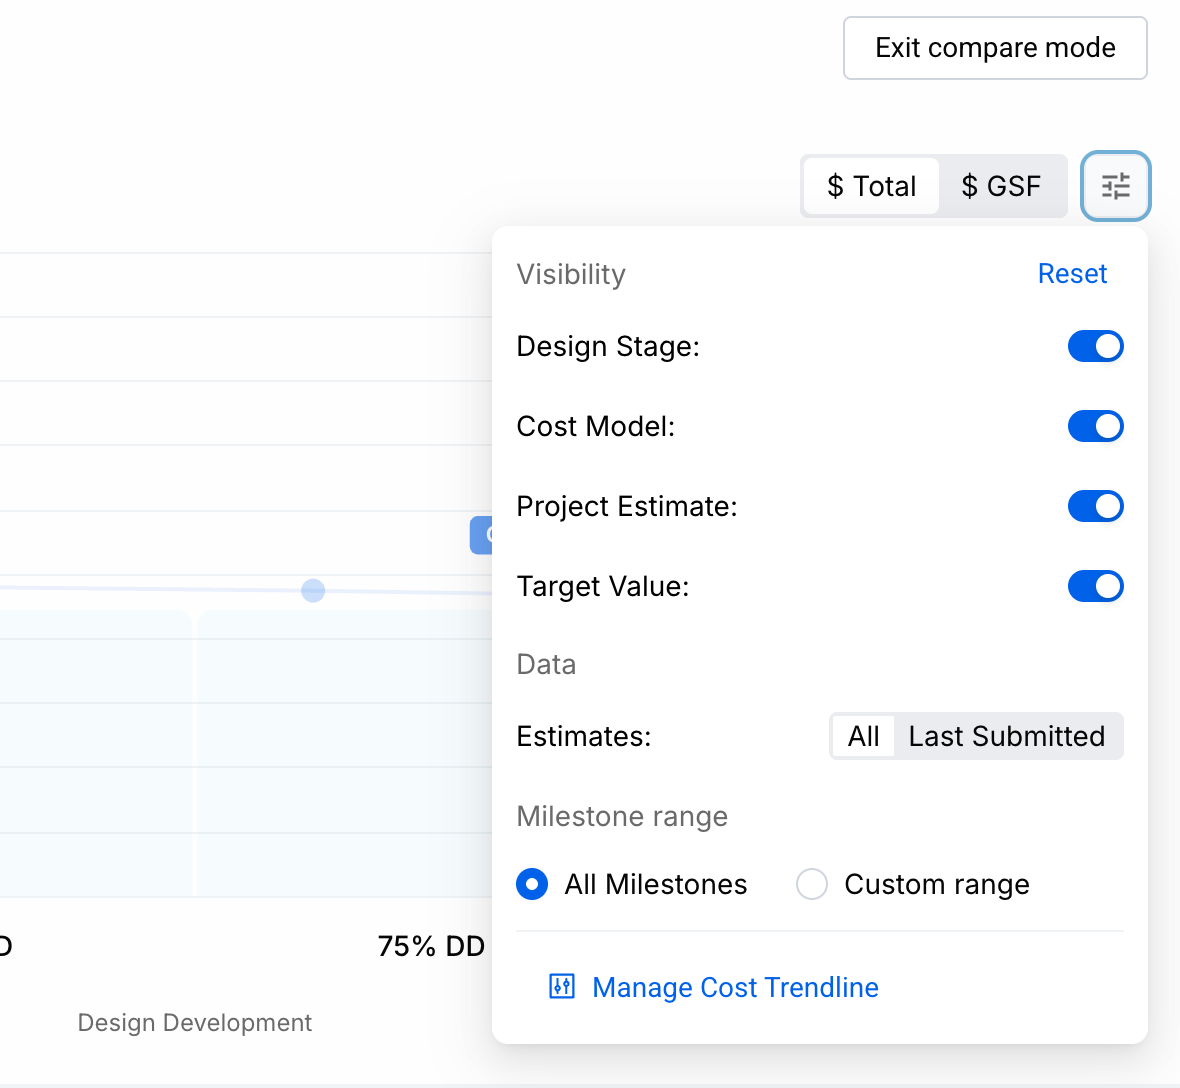Click the trendline data point on chart
The height and width of the screenshot is (1088, 1180).
(313, 591)
